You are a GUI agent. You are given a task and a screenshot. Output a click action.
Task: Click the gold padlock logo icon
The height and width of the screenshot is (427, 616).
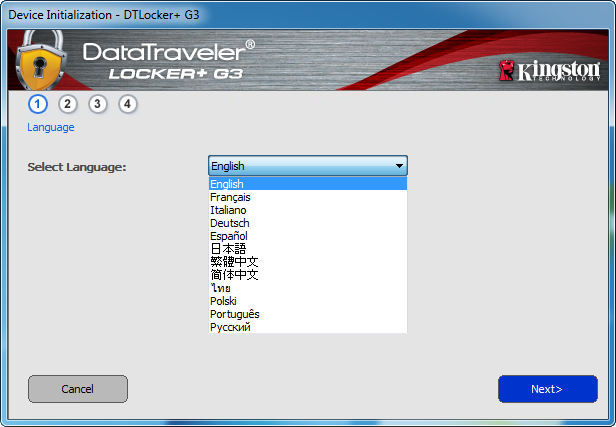click(40, 60)
